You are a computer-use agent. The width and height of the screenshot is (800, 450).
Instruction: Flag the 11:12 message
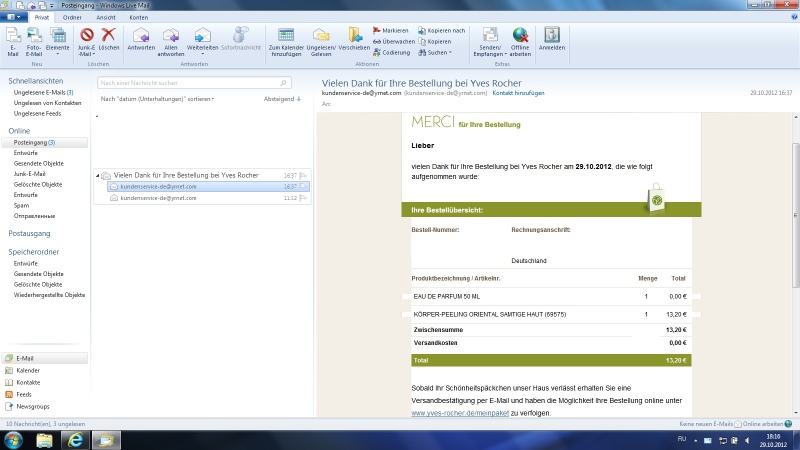pos(304,198)
